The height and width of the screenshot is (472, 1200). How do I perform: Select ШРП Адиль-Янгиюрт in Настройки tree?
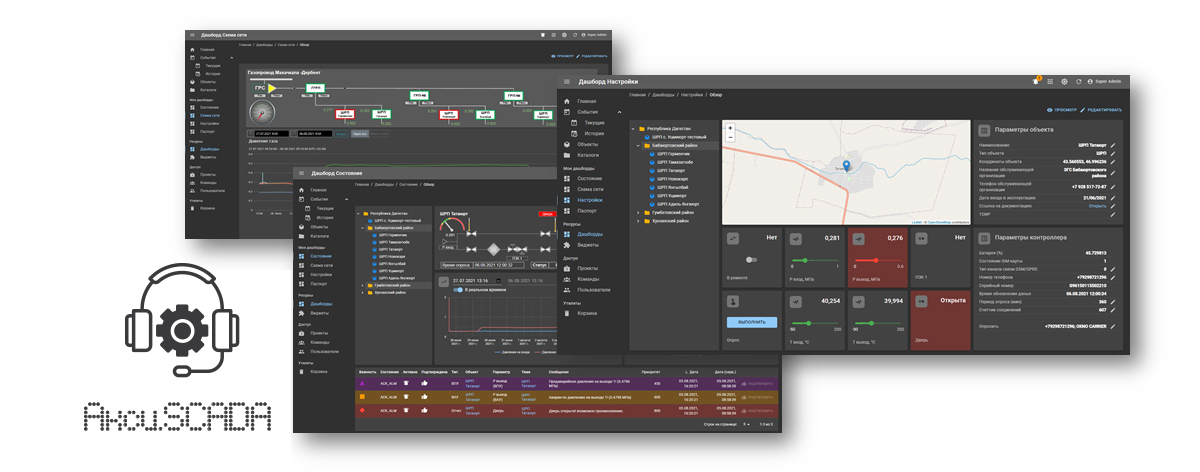[677, 203]
